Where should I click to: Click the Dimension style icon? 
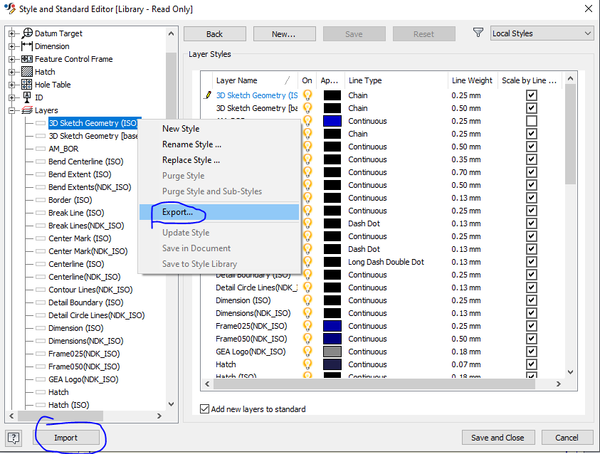coord(27,46)
